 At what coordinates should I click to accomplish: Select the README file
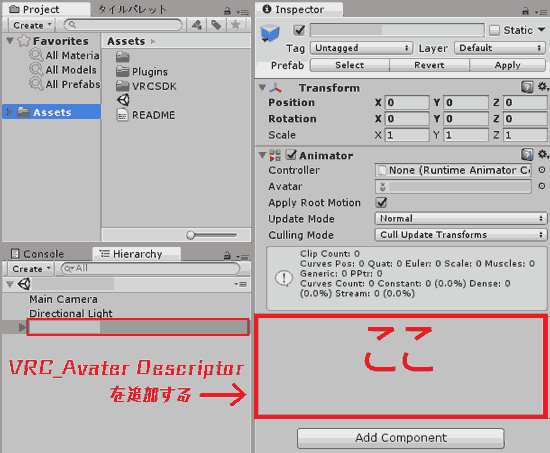click(146, 115)
